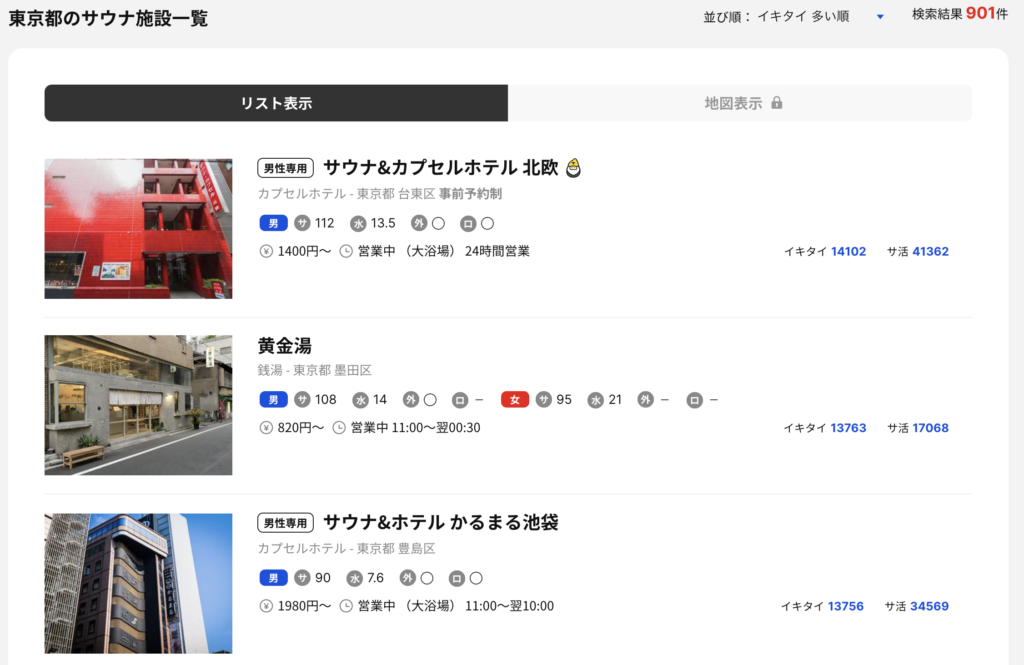
Task: Click サ活 34569 count
Action: (x=917, y=606)
